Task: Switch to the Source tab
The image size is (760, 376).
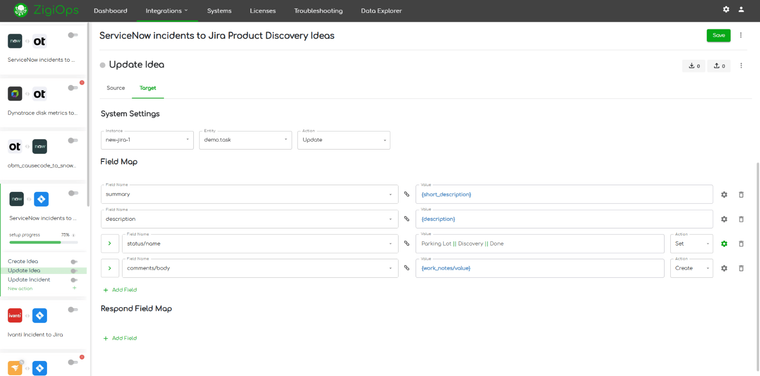Action: click(x=116, y=88)
